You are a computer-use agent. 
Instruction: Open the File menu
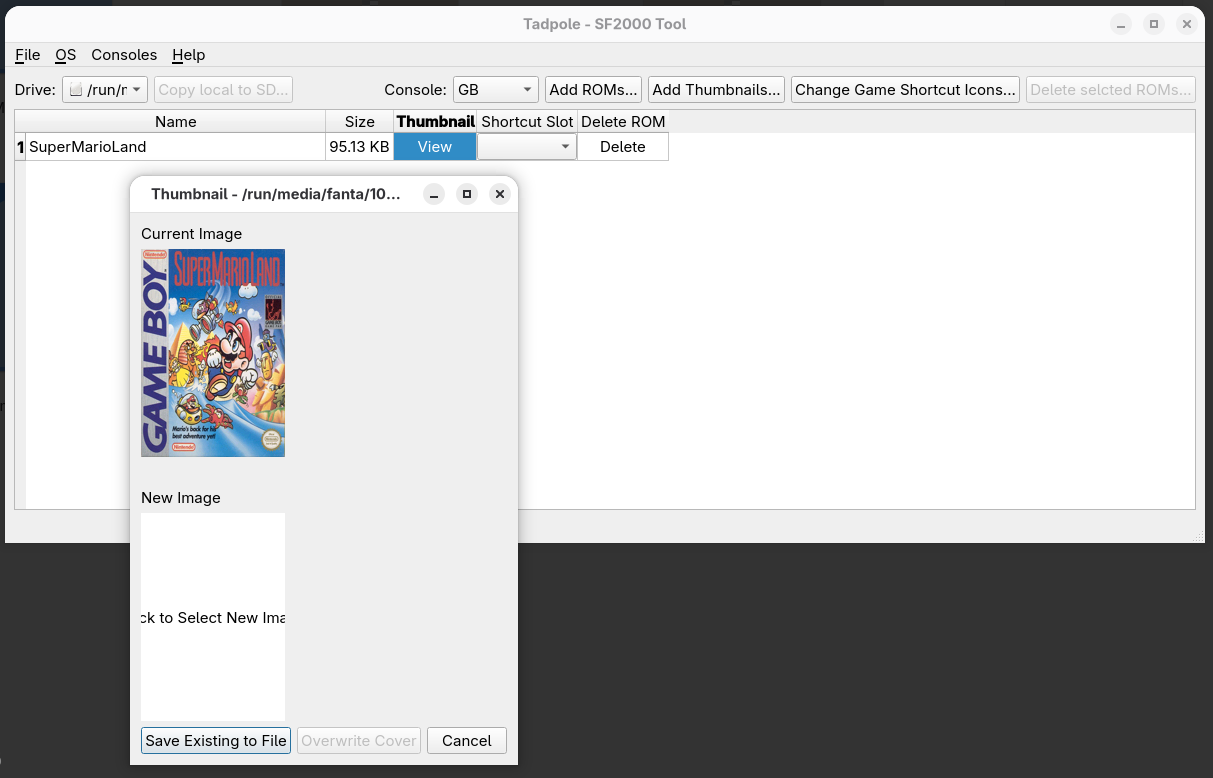[27, 55]
